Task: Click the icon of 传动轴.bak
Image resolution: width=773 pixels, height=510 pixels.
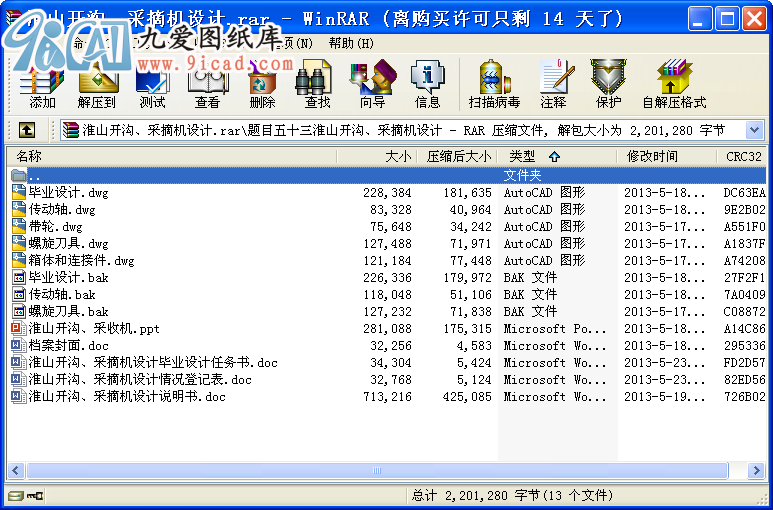Action: tap(19, 294)
